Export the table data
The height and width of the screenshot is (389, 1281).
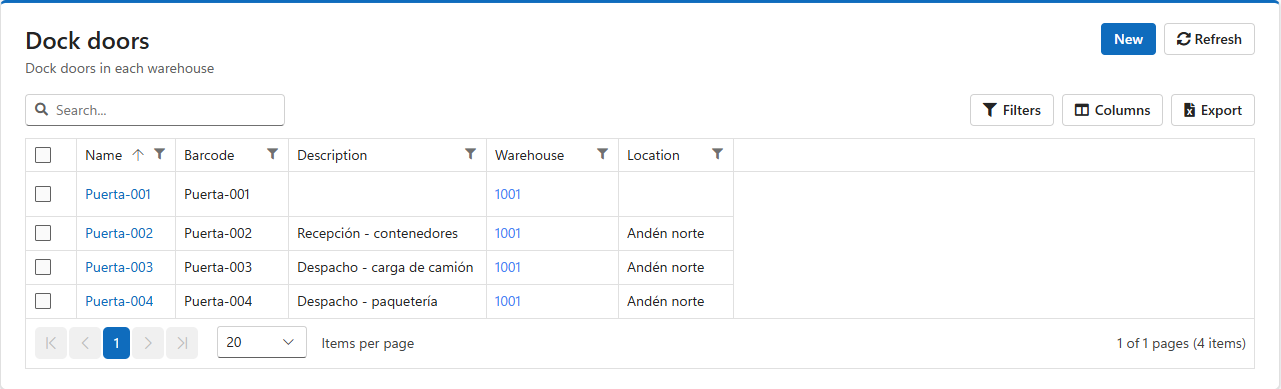coord(1212,110)
